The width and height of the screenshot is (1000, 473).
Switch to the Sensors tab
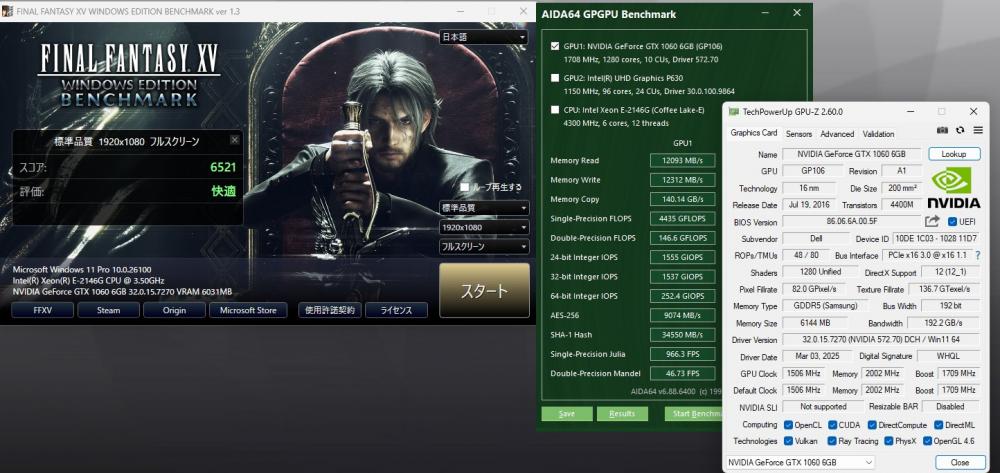pyautogui.click(x=798, y=134)
